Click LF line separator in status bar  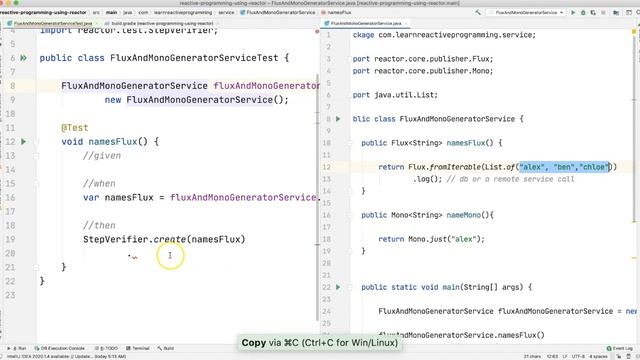coord(565,356)
